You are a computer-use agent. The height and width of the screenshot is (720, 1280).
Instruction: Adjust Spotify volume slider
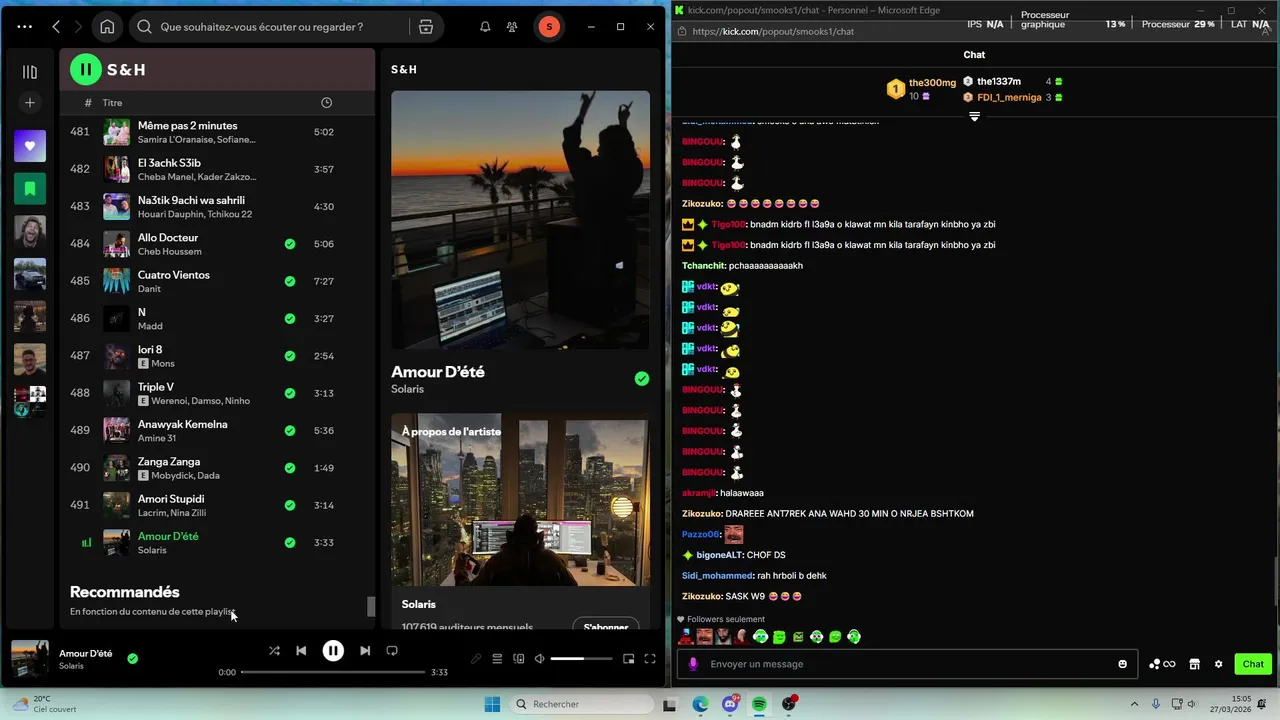coord(581,659)
